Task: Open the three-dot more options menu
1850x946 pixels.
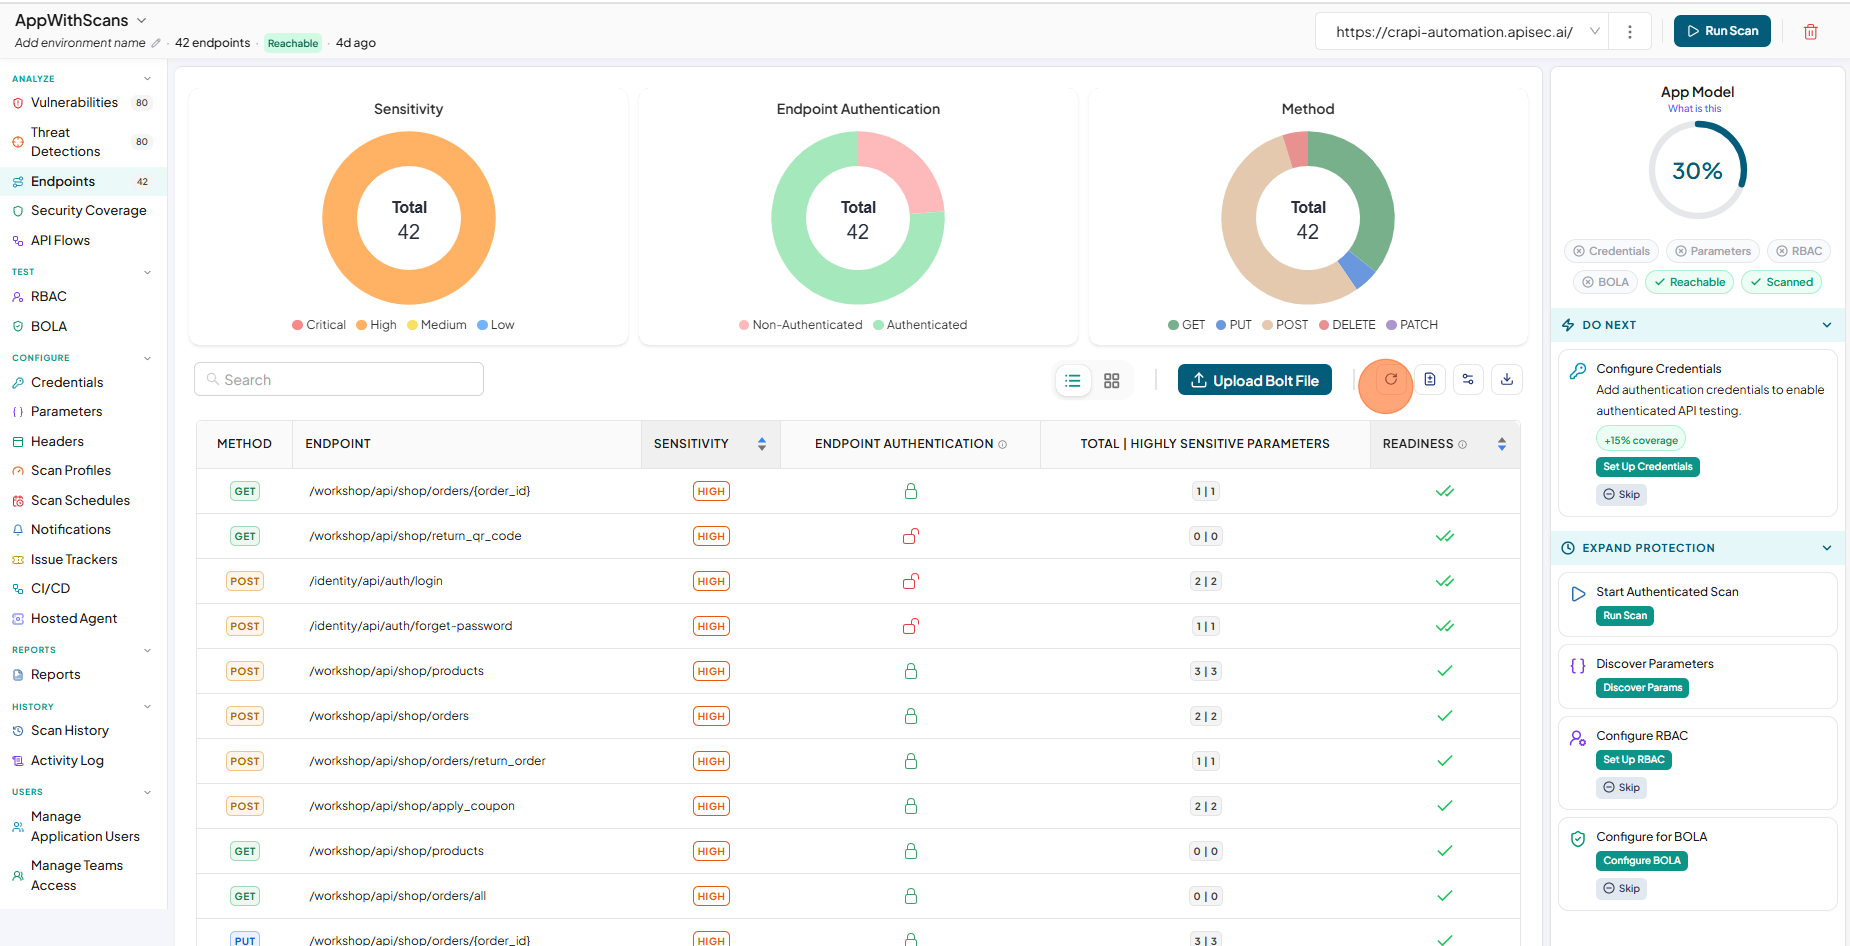Action: pos(1630,32)
